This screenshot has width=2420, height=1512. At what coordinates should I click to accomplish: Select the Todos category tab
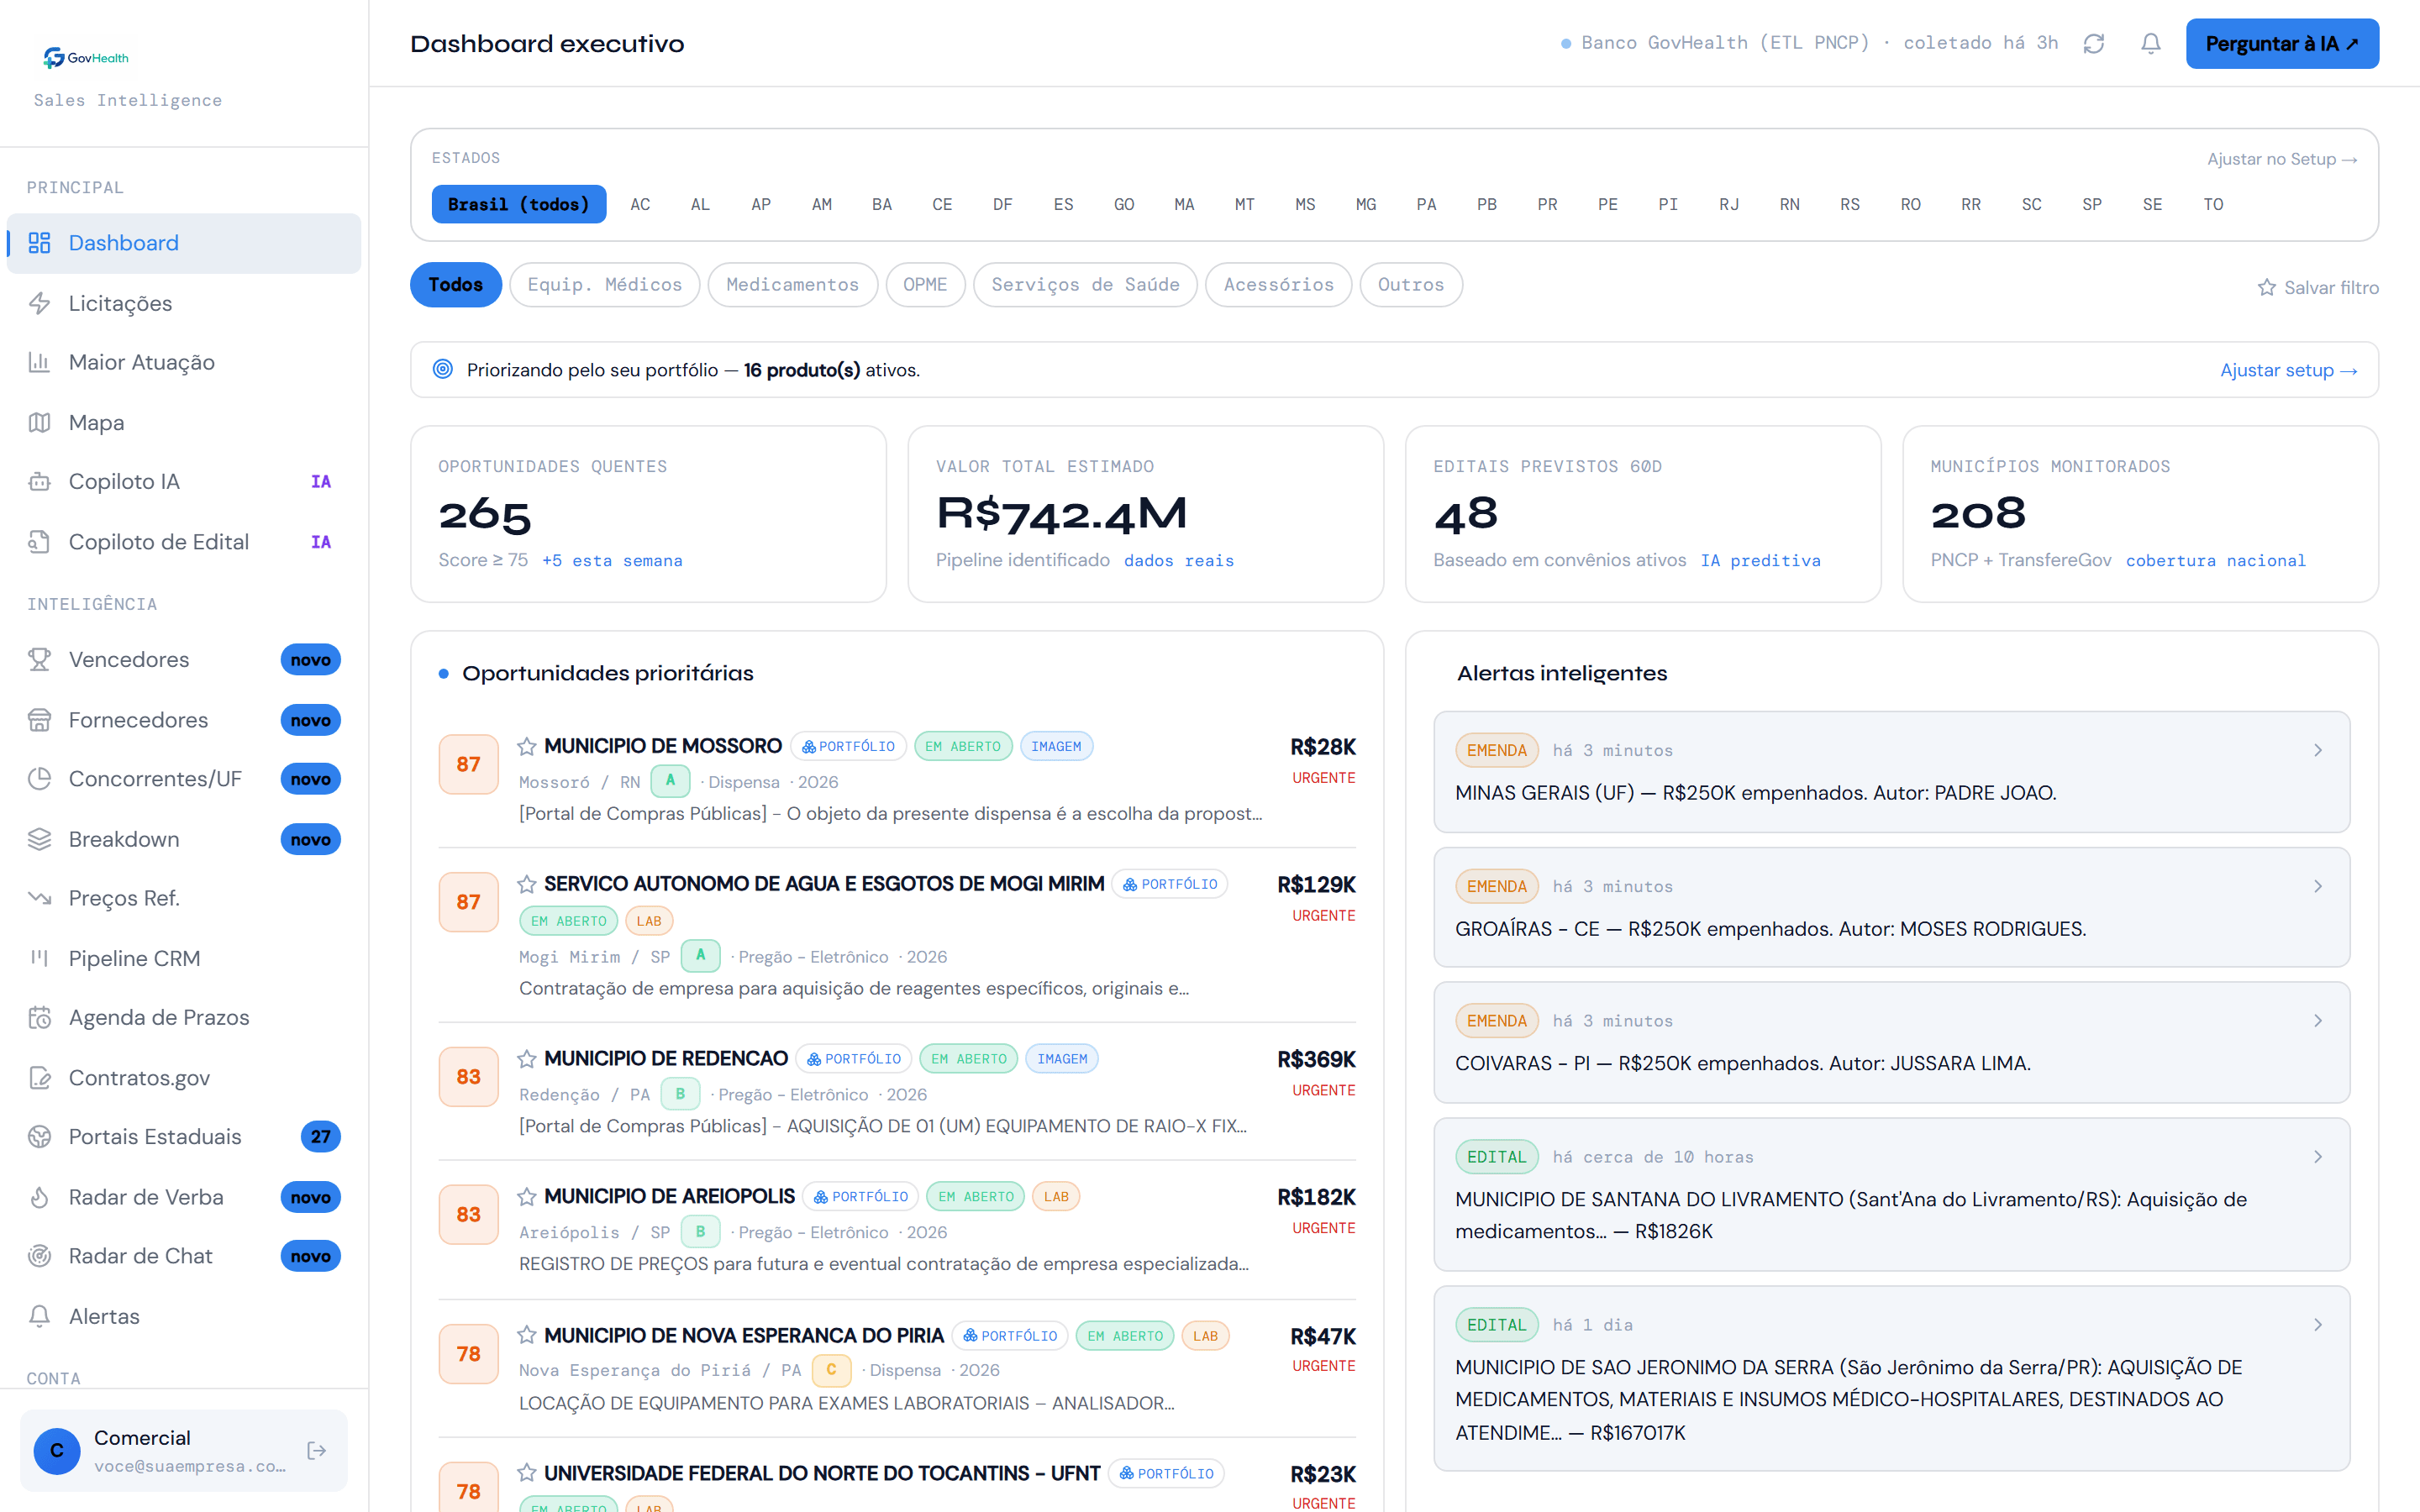coord(456,285)
